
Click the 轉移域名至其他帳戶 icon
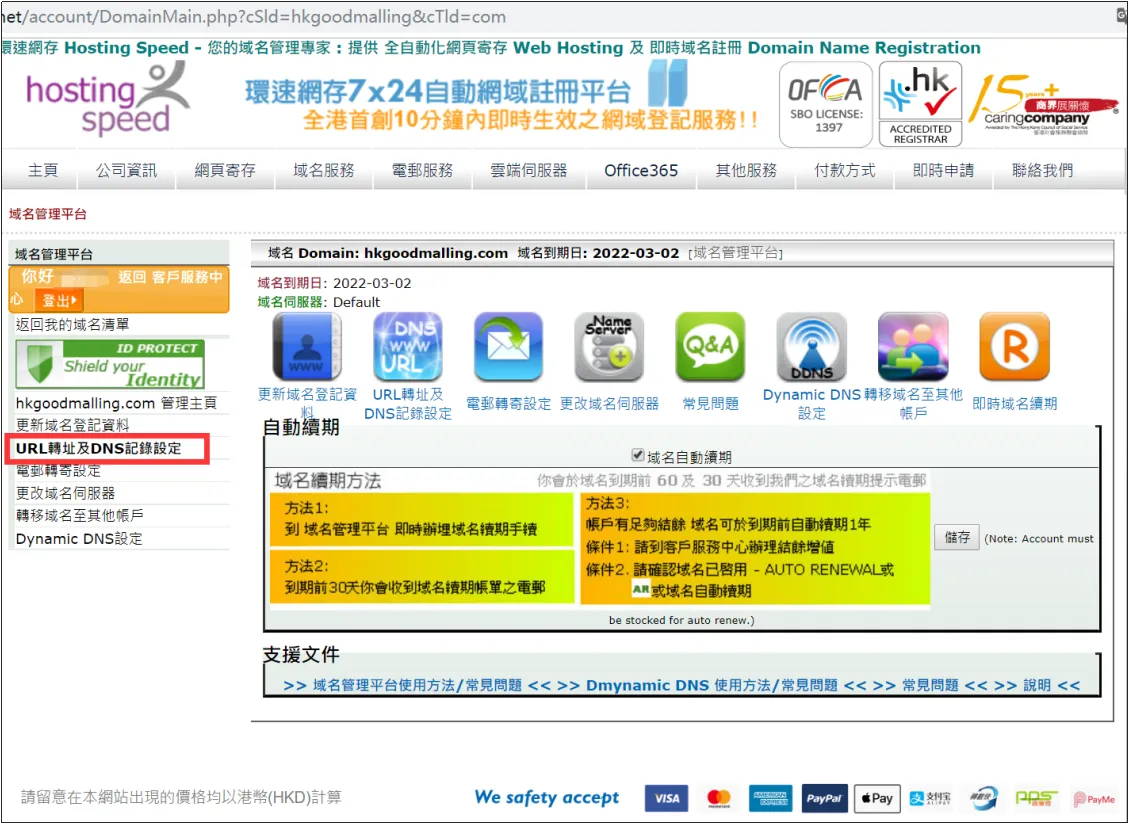(912, 347)
